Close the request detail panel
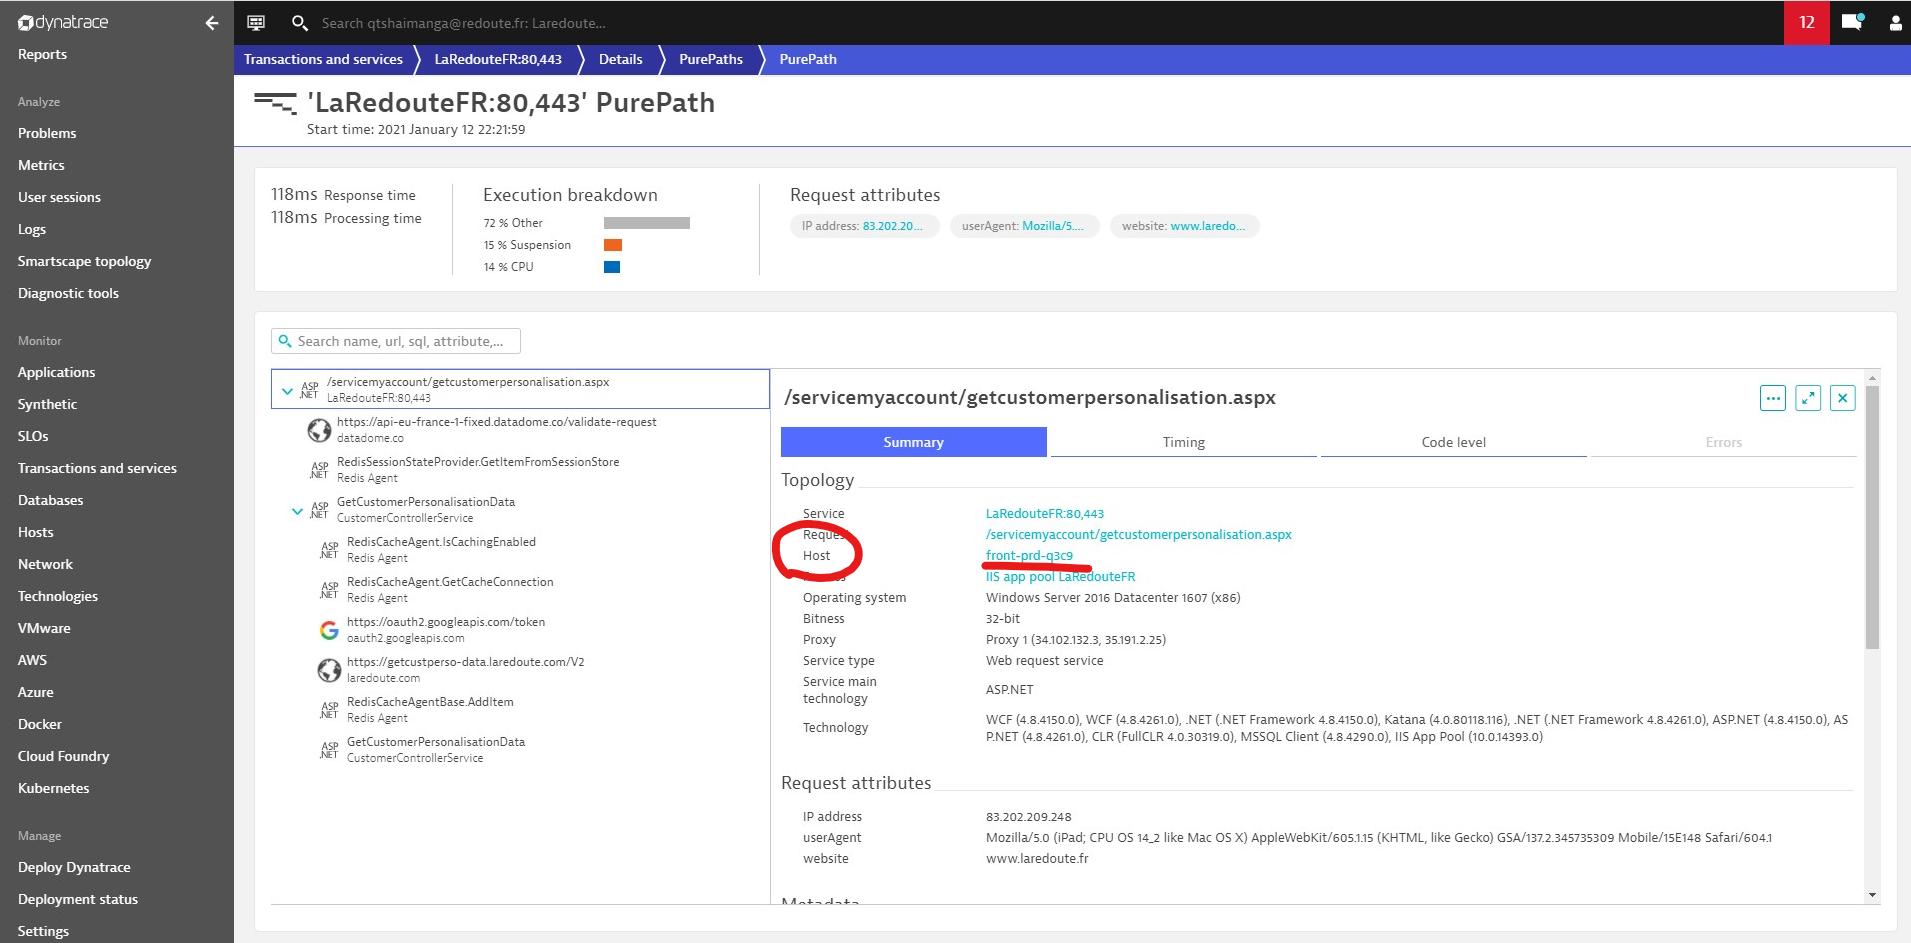1911x943 pixels. tap(1842, 398)
